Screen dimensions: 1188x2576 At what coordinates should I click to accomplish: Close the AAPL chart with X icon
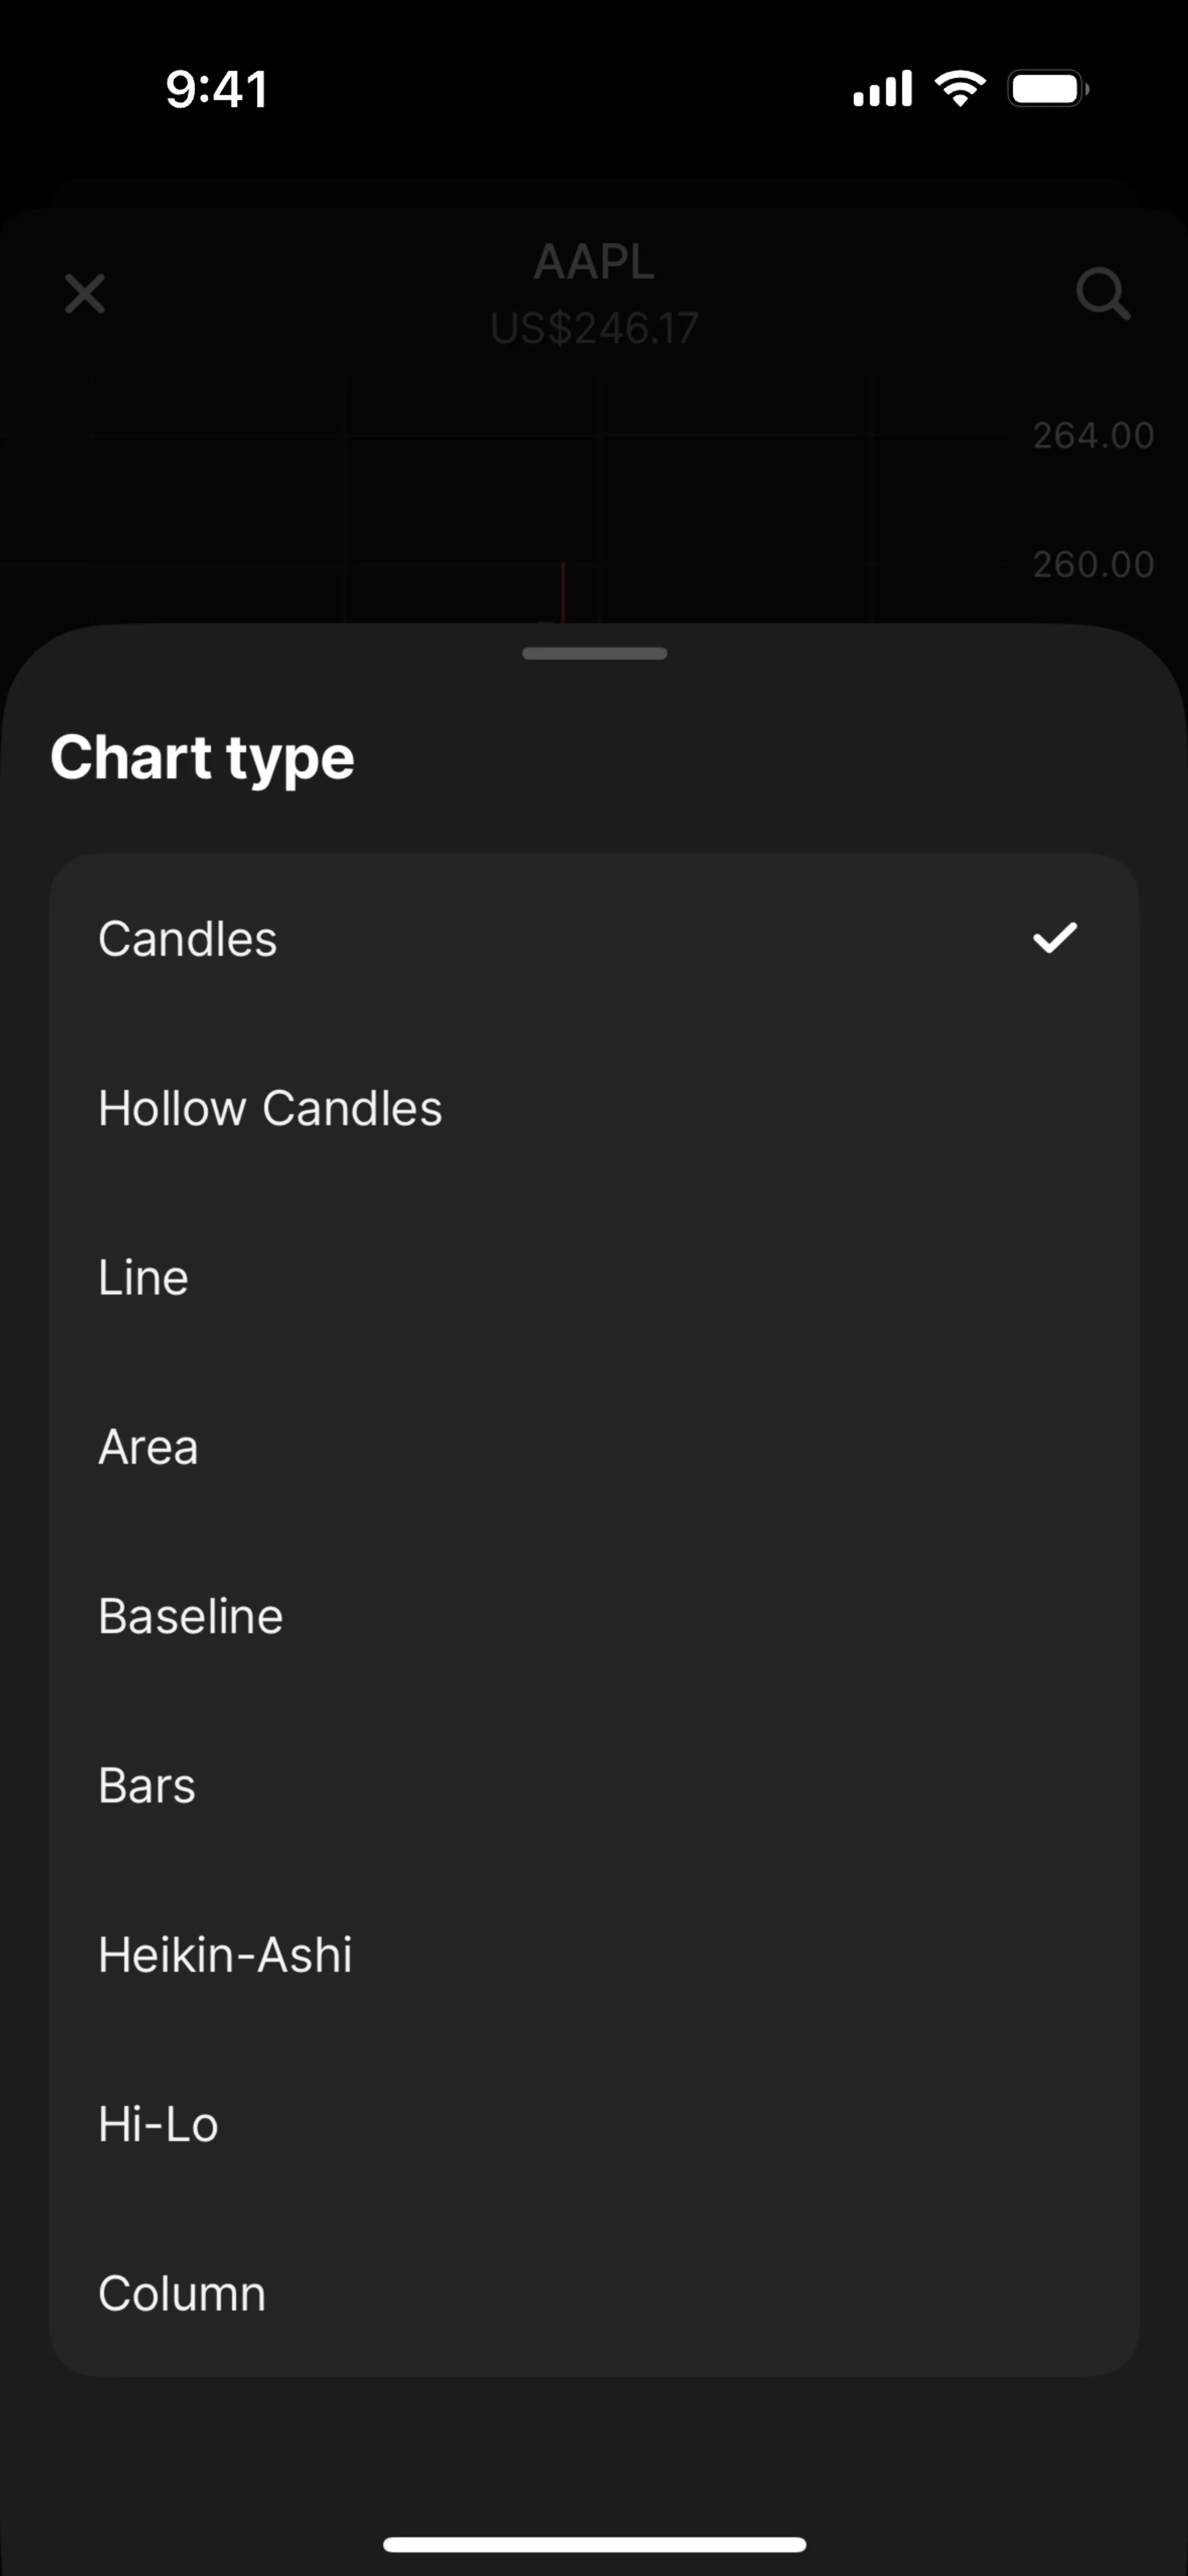point(85,294)
